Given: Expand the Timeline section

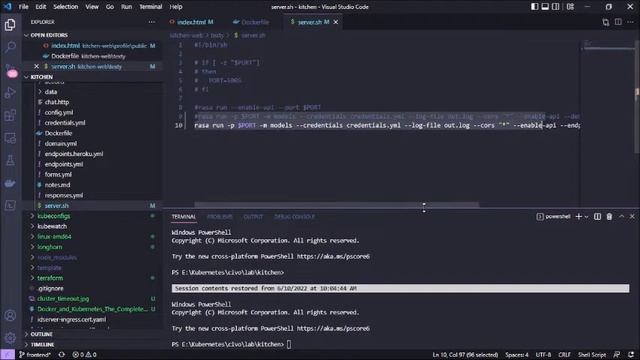Looking at the screenshot, I should (x=93, y=344).
